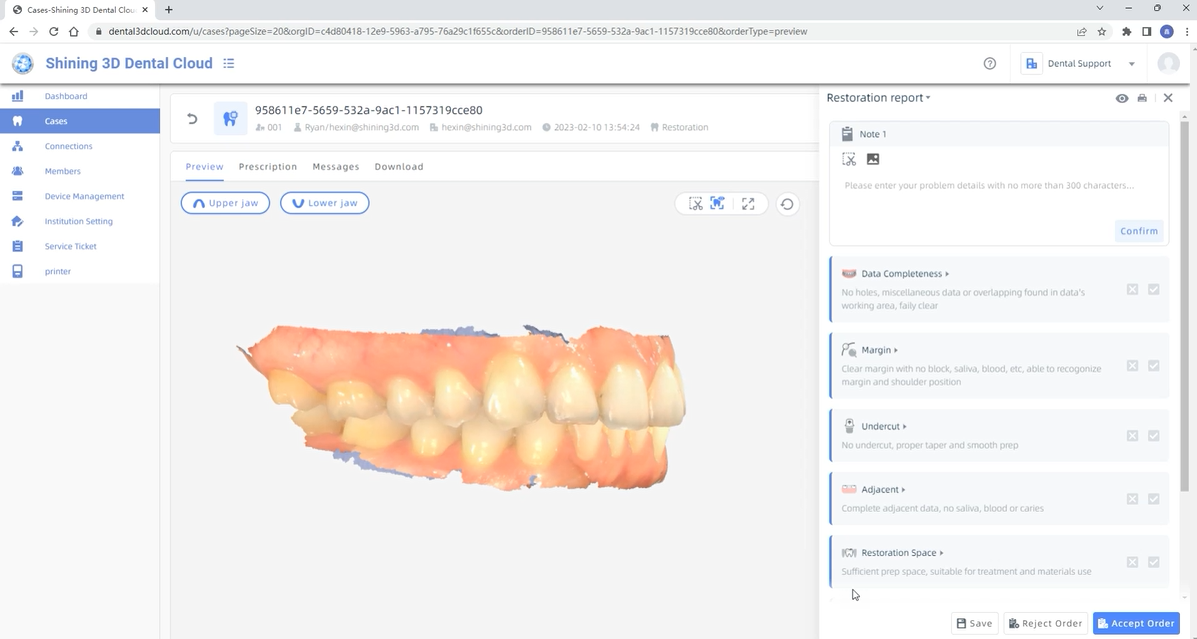Approve the Undercut check with the checkmark

point(1154,434)
